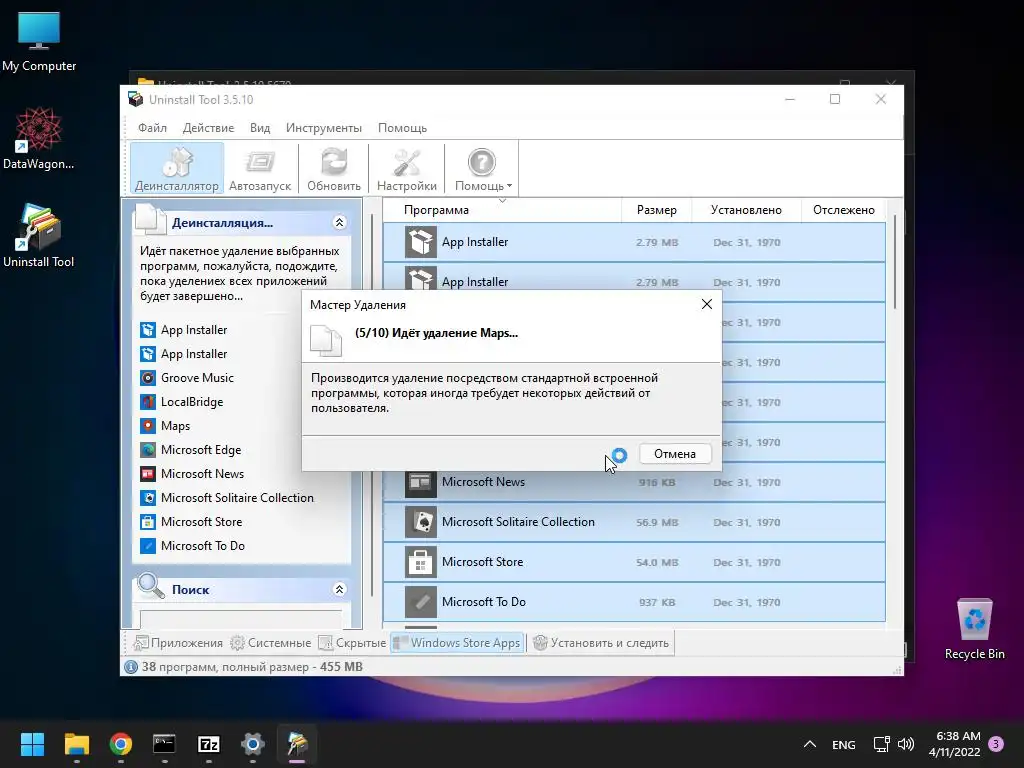This screenshot has width=1024, height=768.
Task: Sort by the Размер column header
Action: coord(656,210)
